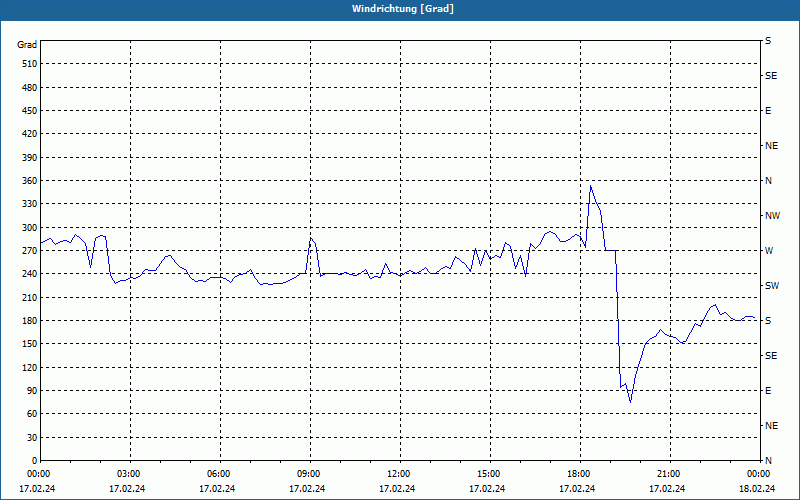The image size is (800, 500).
Task: Click the 'Windrichtung [Grad]' chart title
Action: coord(403,9)
